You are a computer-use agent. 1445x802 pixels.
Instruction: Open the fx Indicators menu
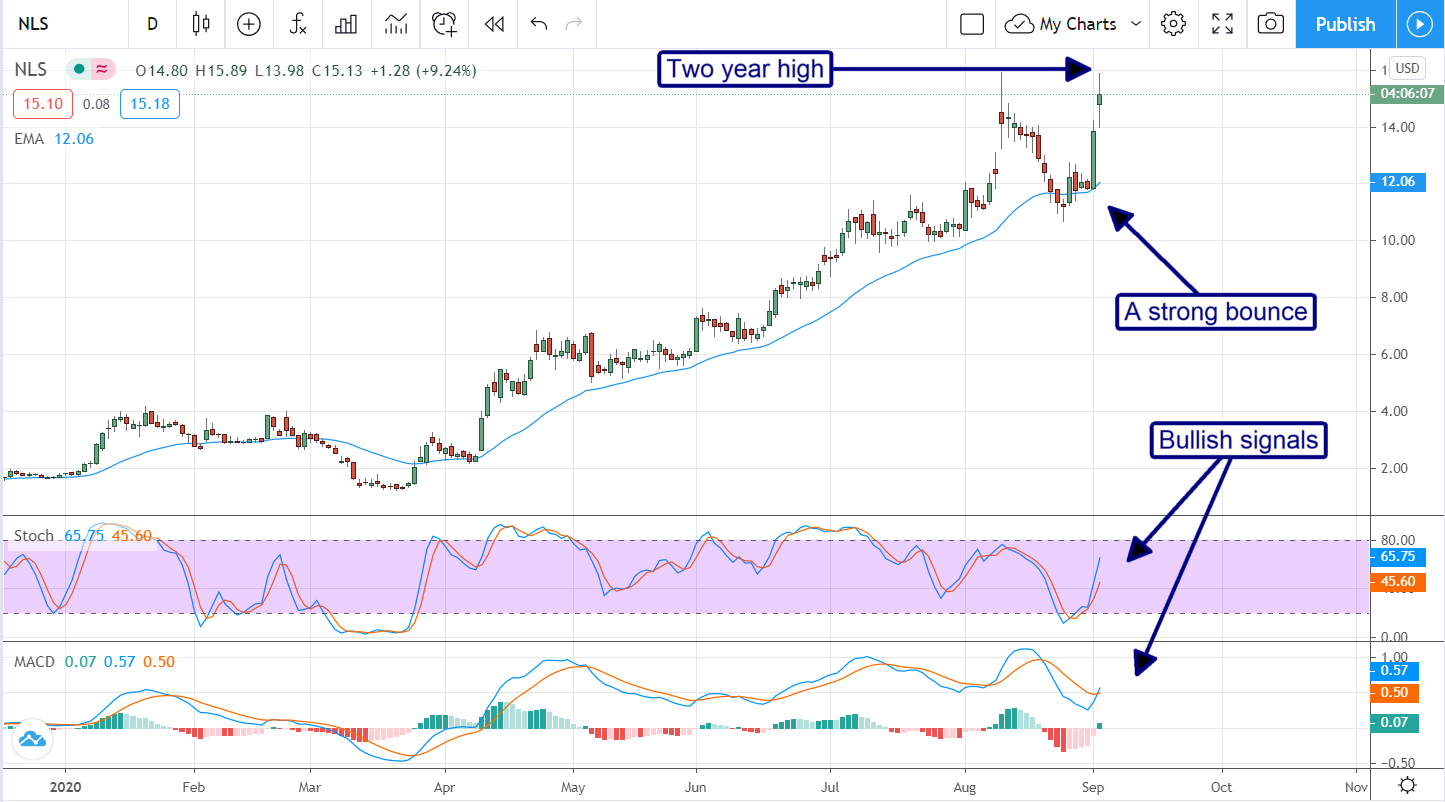coord(298,24)
